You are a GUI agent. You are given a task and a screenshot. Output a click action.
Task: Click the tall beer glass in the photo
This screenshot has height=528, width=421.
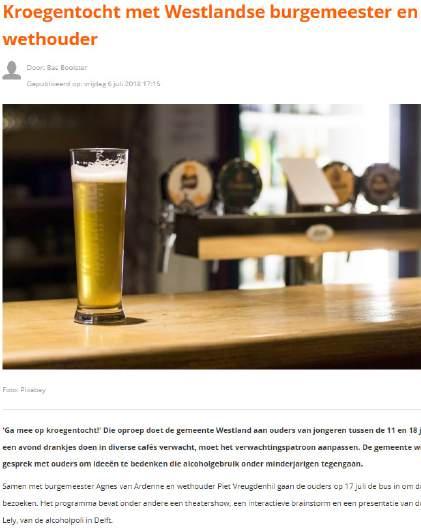point(99,236)
